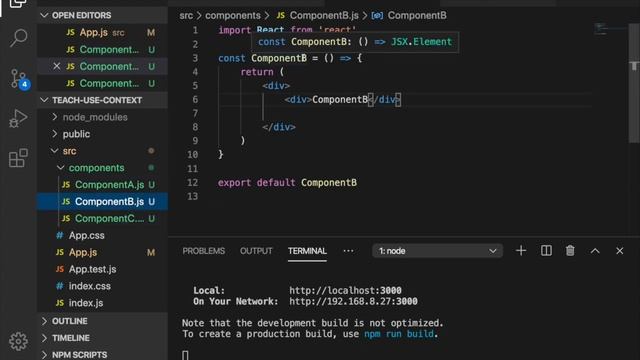The width and height of the screenshot is (640, 360).
Task: Expand the NPM SCRIPTS section
Action: (102, 355)
